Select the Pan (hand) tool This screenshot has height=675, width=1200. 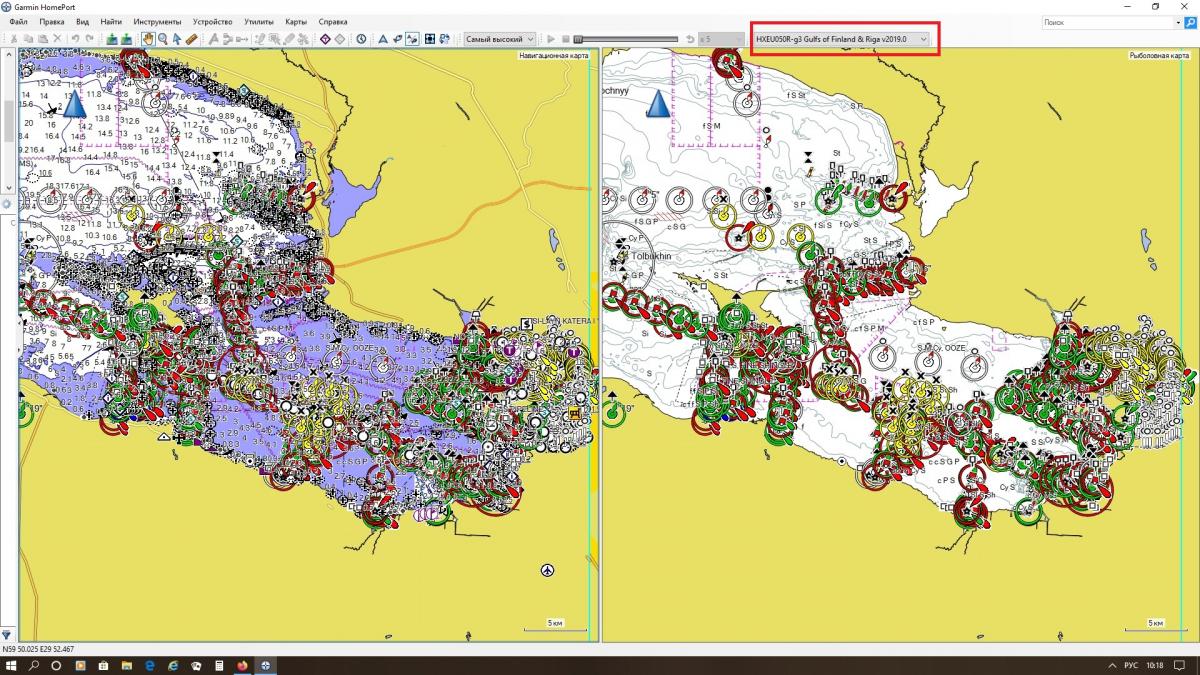pos(148,39)
